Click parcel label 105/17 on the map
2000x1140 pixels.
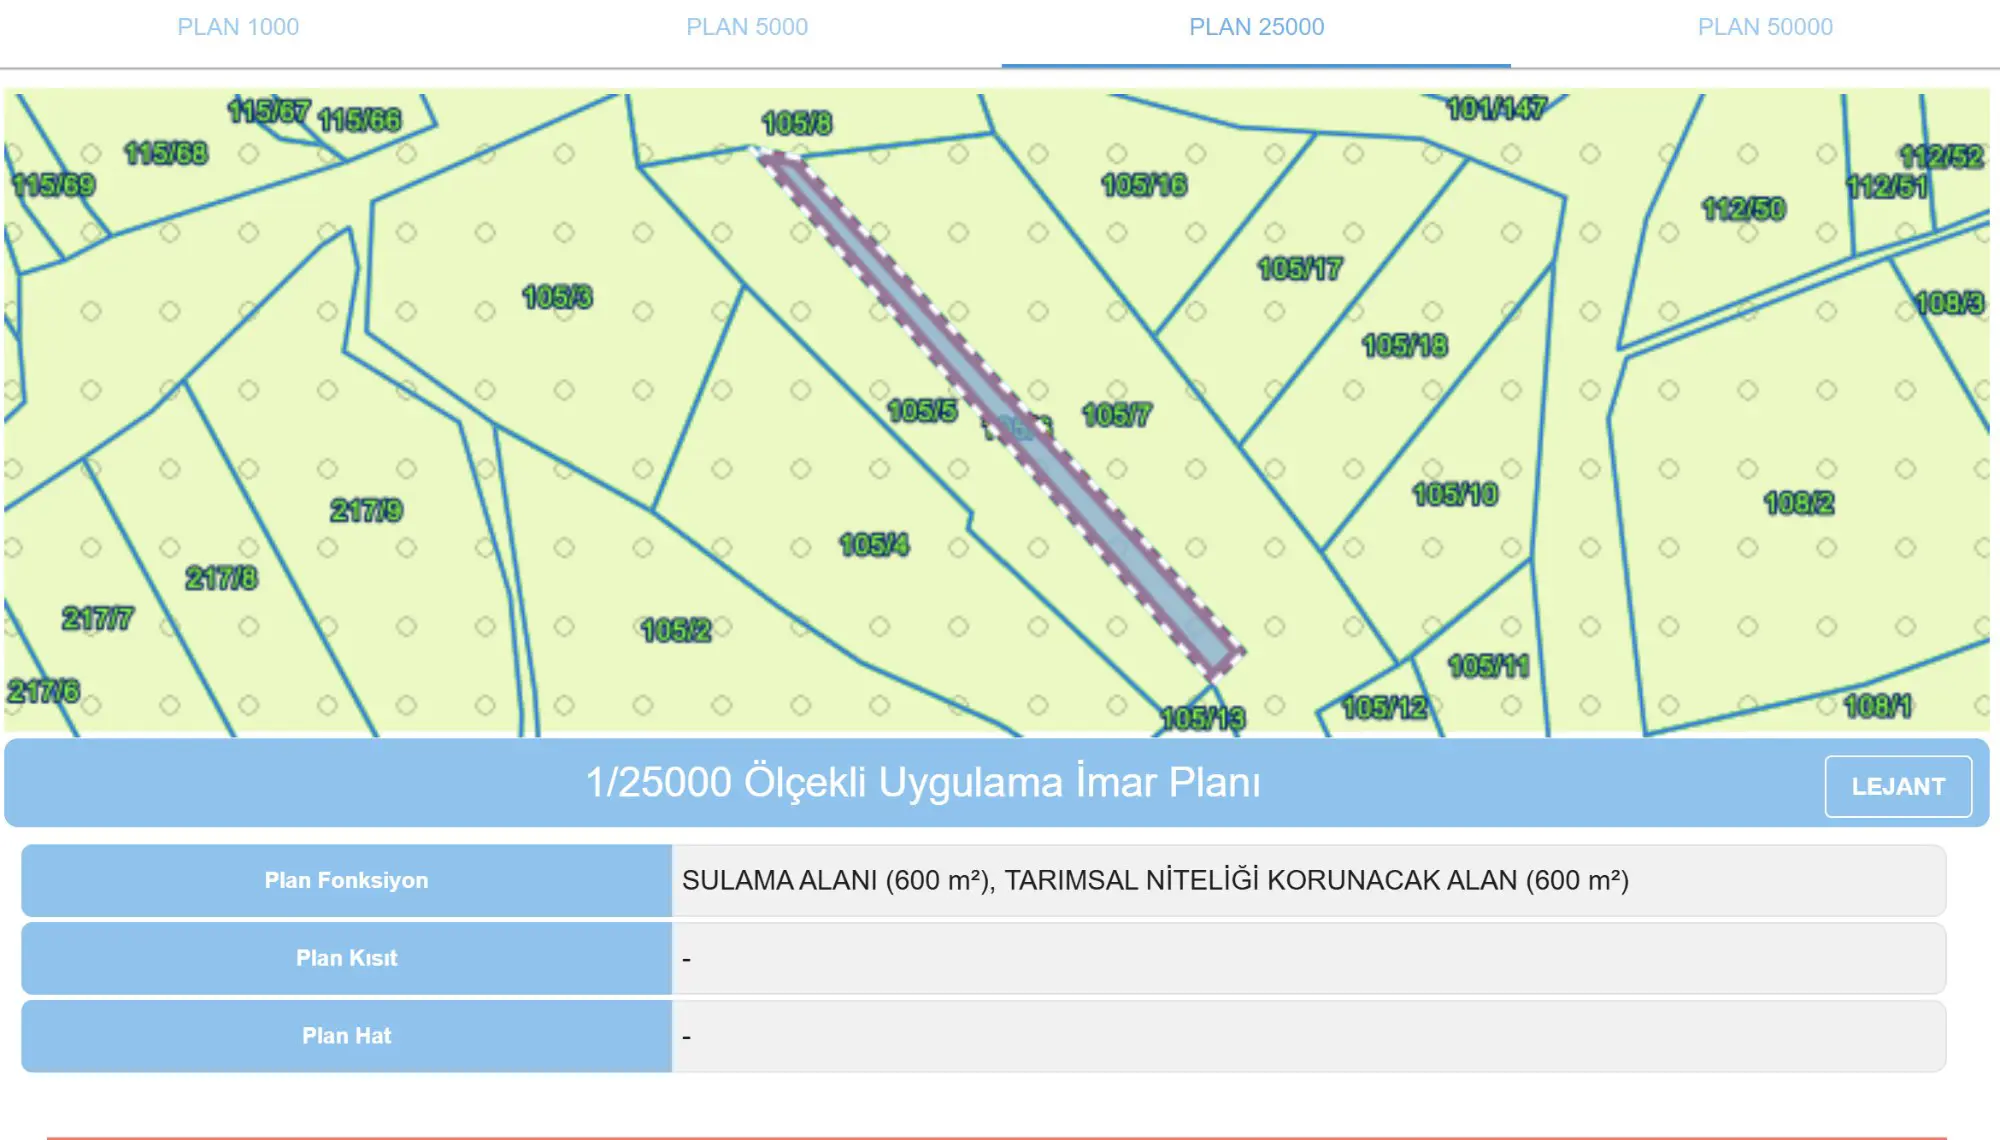pos(1300,269)
